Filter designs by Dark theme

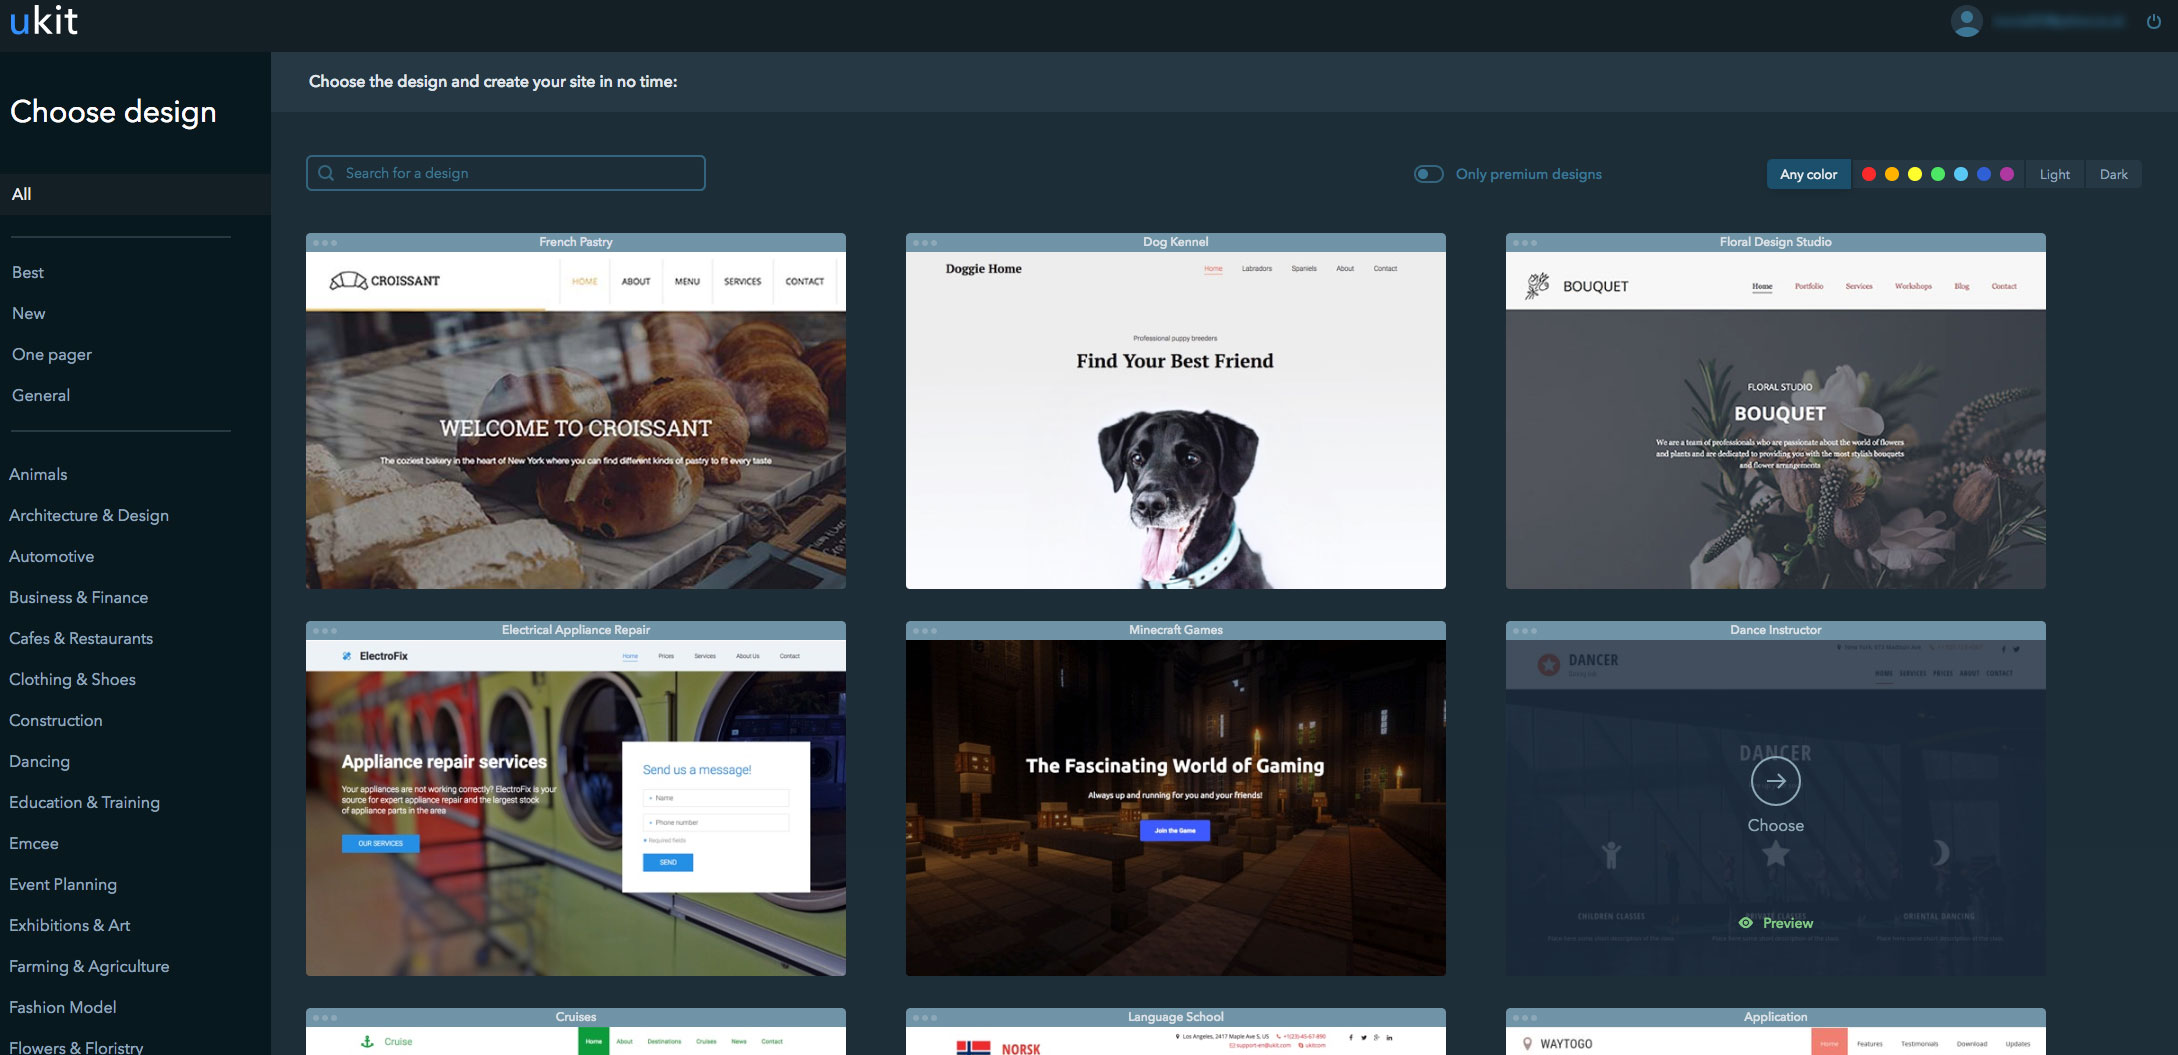(x=2113, y=174)
